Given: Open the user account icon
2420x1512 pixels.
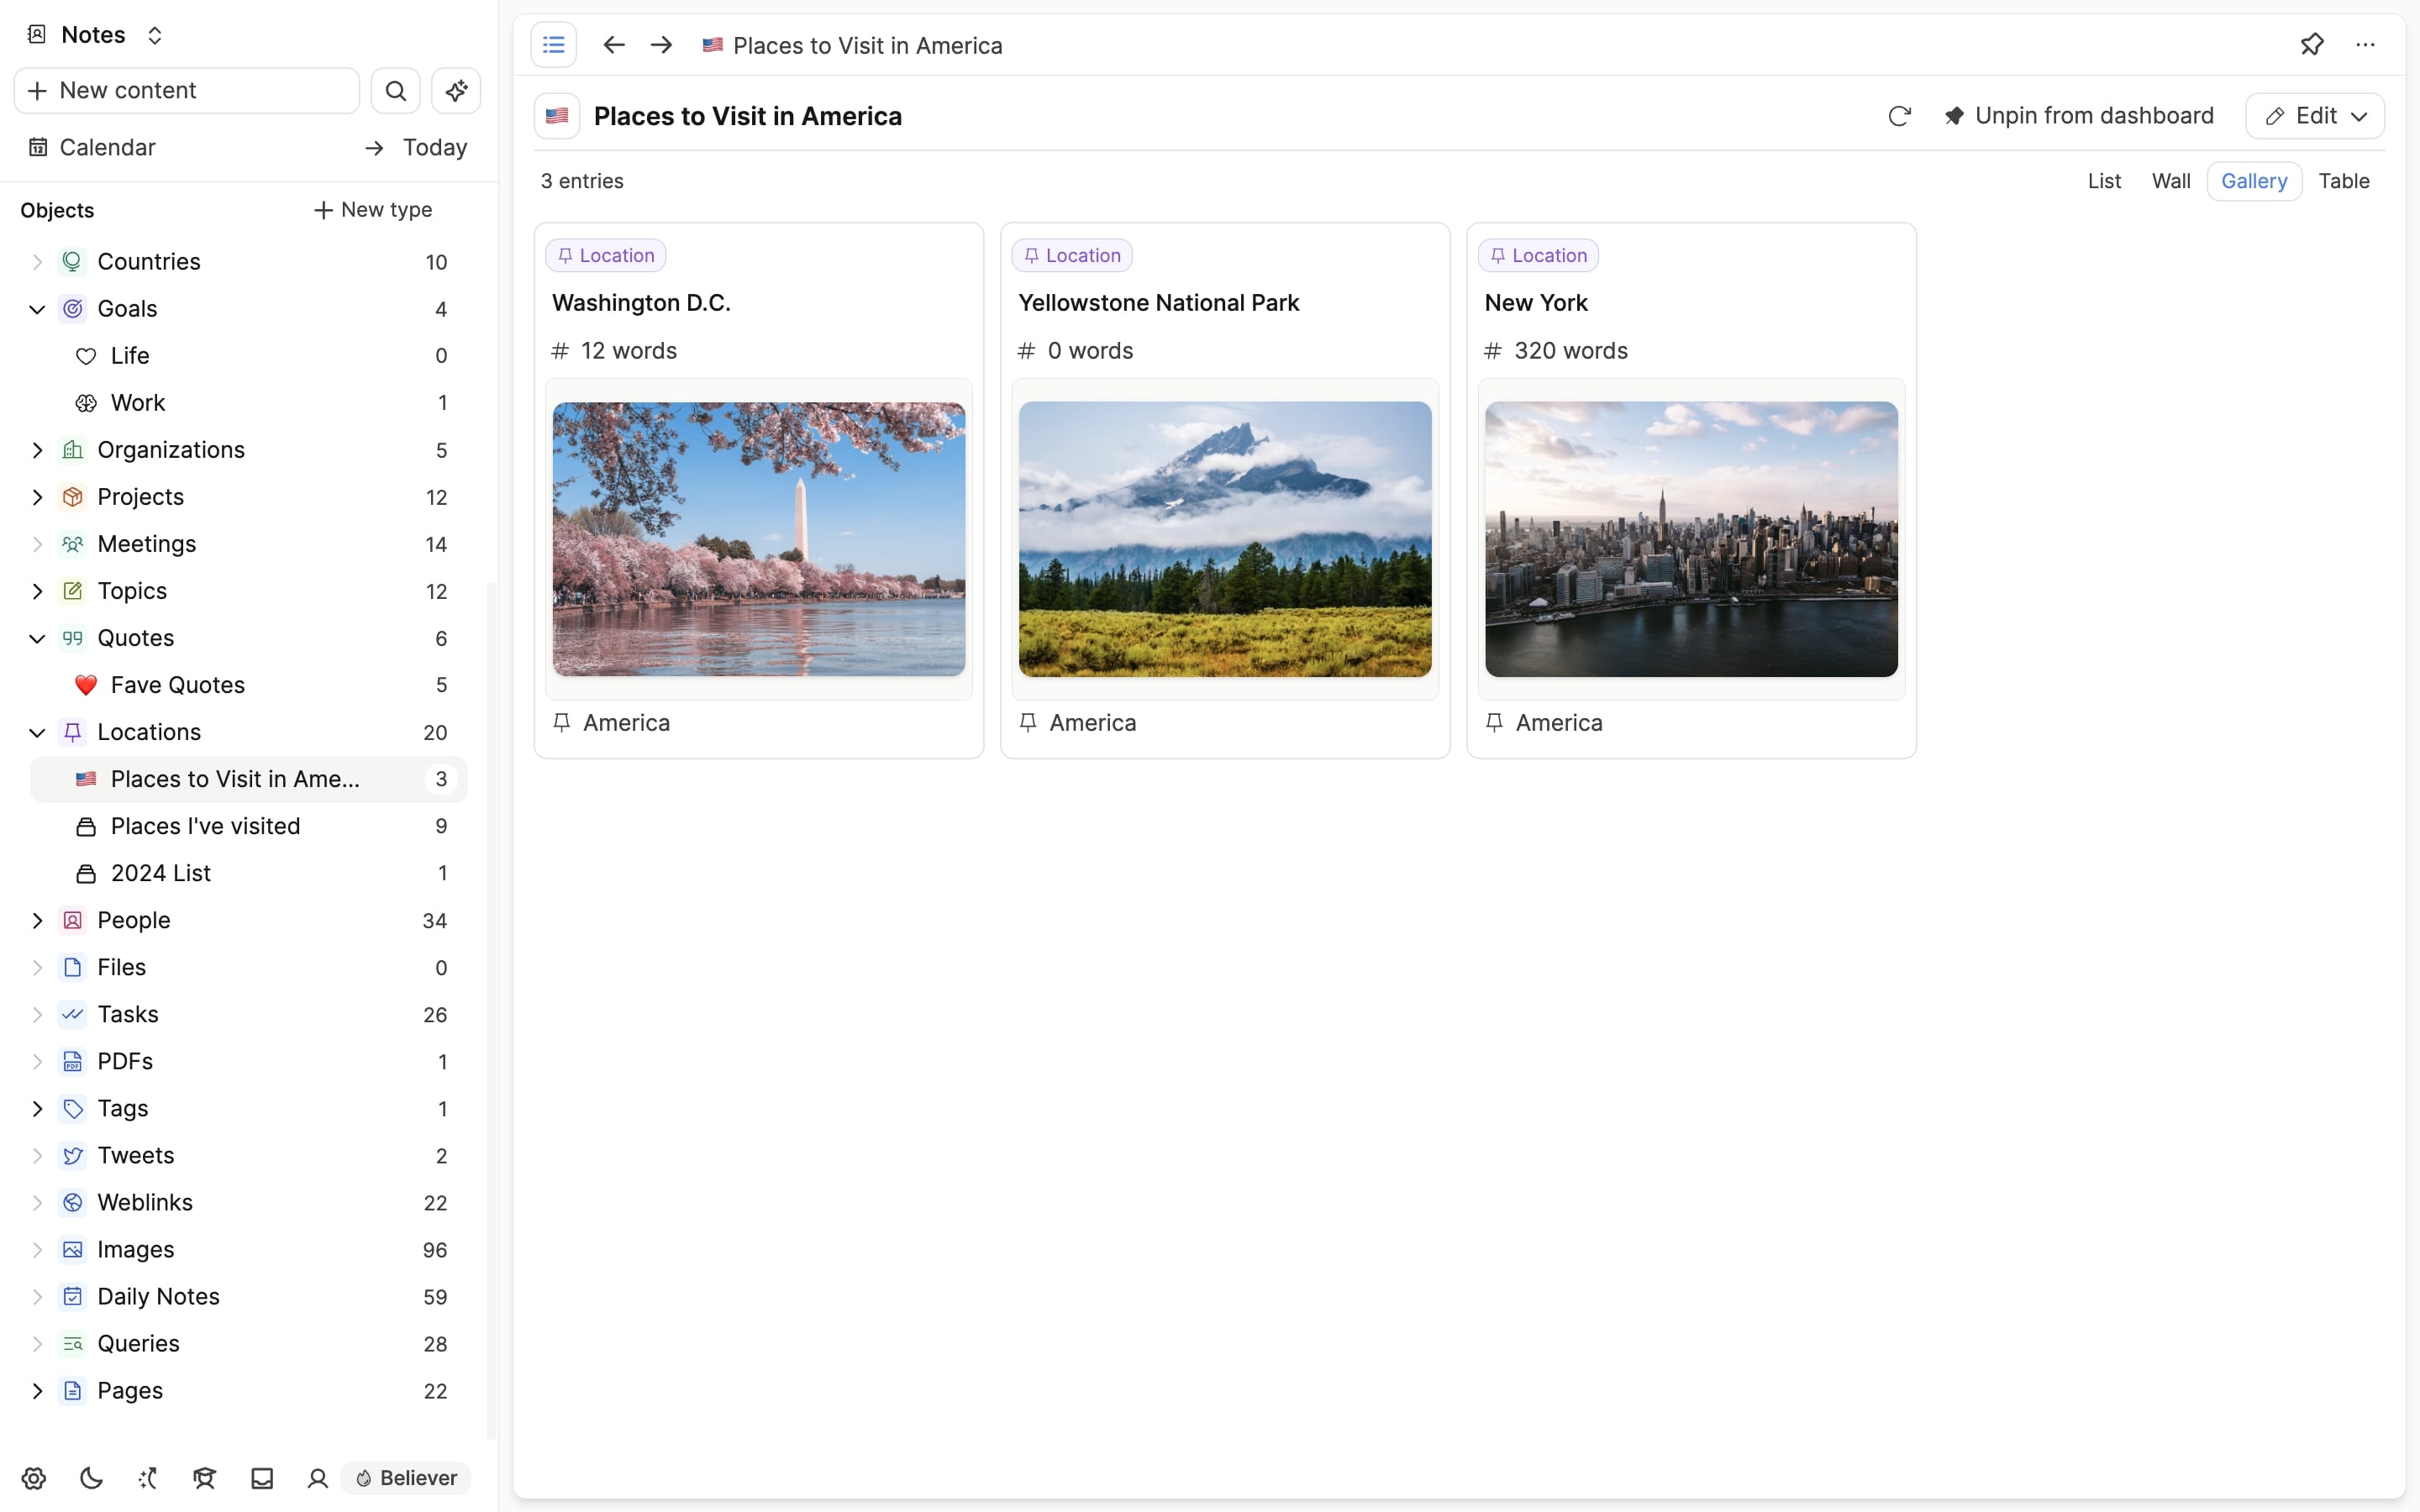Looking at the screenshot, I should tap(318, 1478).
